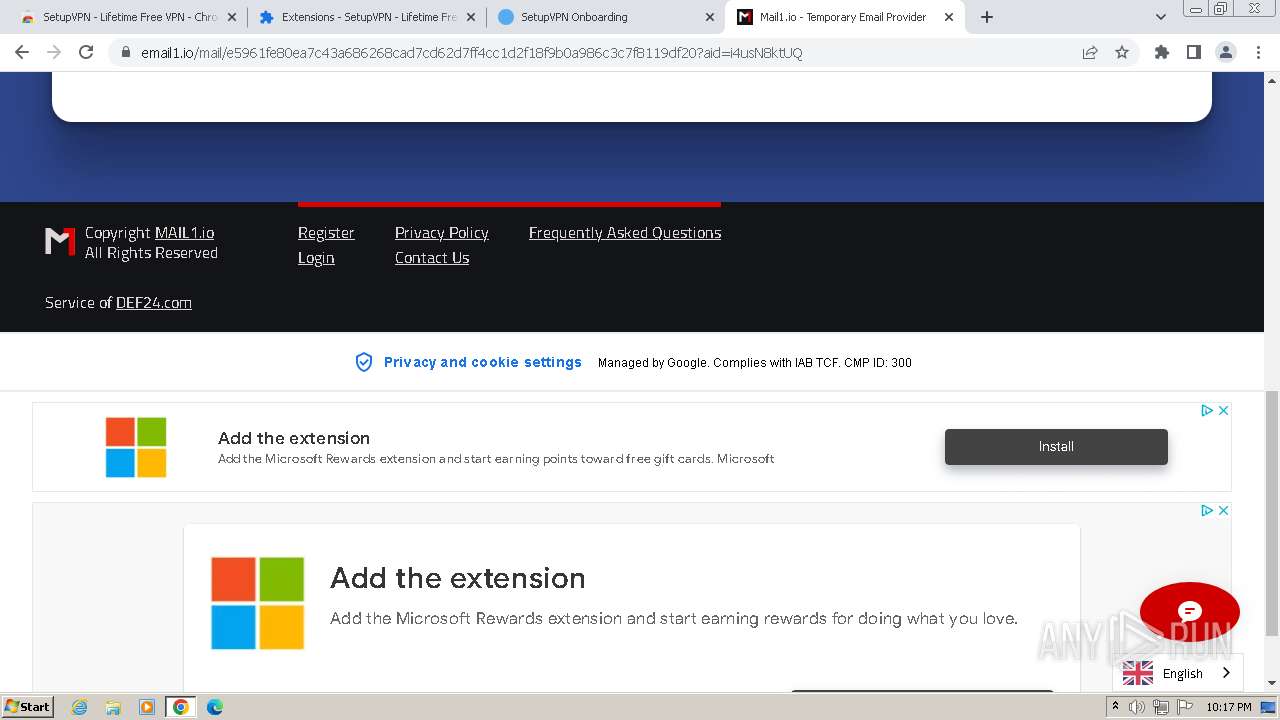Click the page vertical scrollbar
This screenshot has height=720, width=1280.
click(1272, 514)
